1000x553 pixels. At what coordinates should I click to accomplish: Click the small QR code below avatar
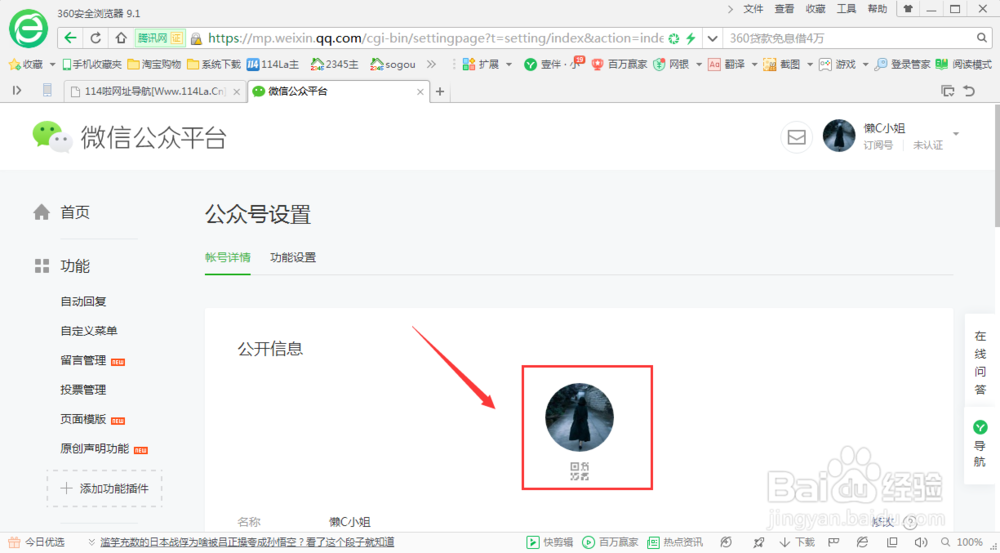(x=579, y=471)
